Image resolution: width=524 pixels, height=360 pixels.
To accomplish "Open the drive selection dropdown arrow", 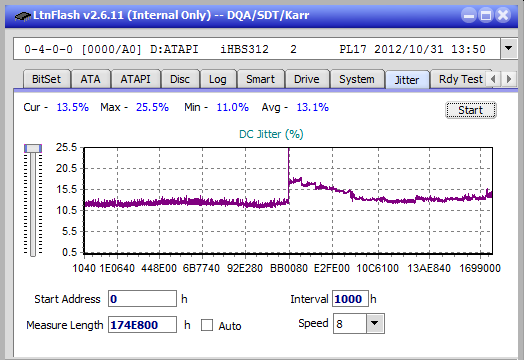I will (x=508, y=48).
